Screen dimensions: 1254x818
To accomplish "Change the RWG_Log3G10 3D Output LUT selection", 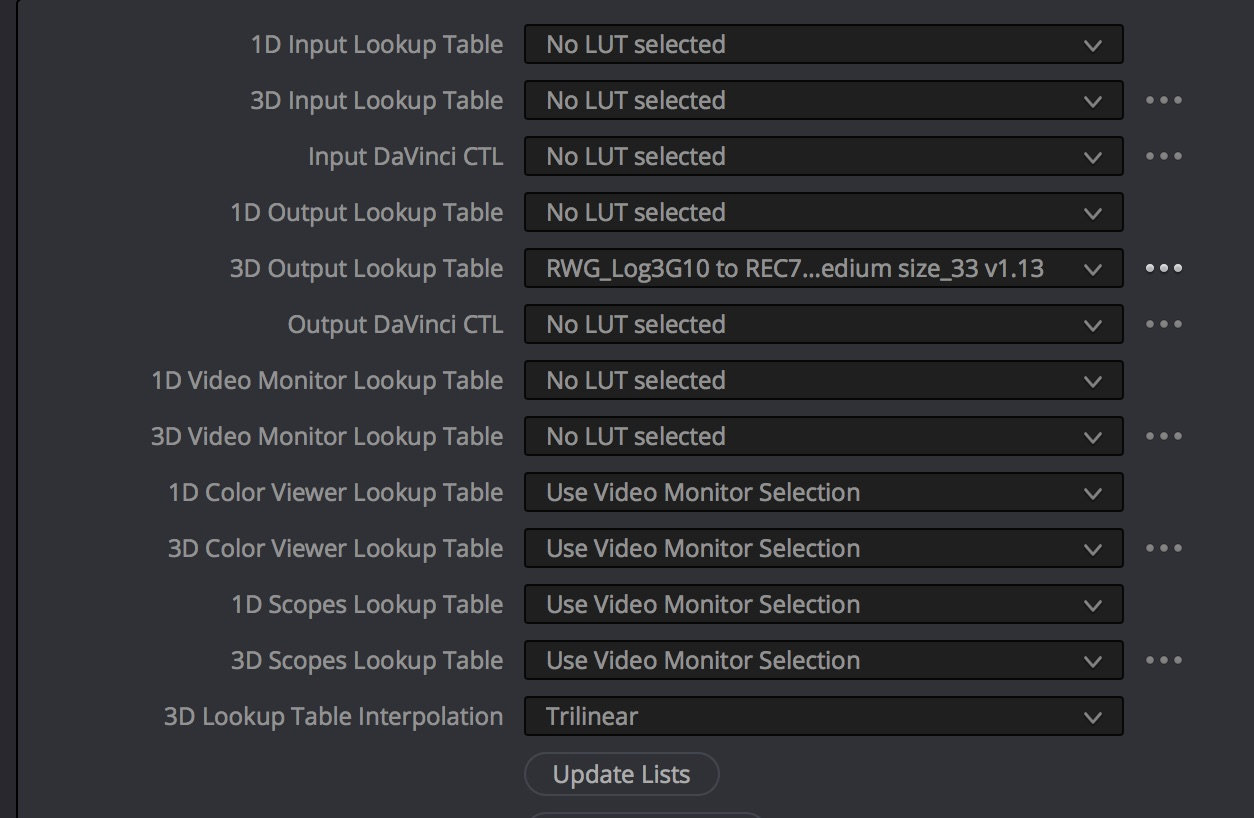I will pos(823,269).
